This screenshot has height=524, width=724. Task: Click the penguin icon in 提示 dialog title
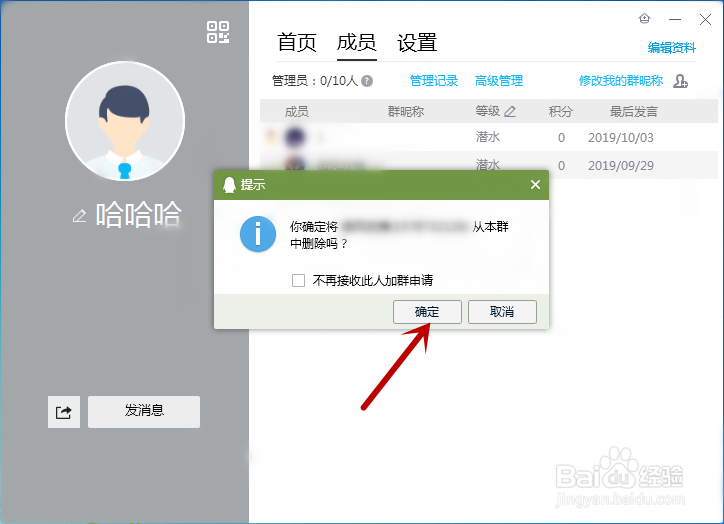coord(229,185)
